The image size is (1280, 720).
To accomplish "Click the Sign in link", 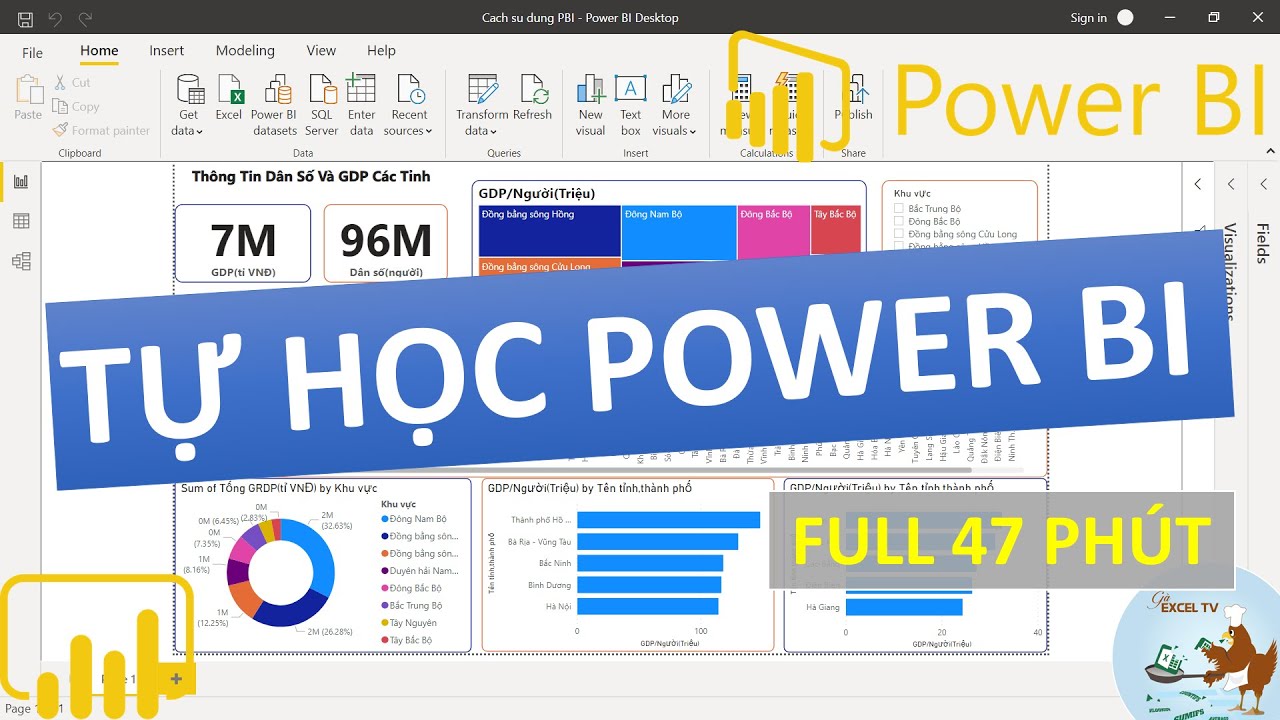I will (x=1088, y=18).
